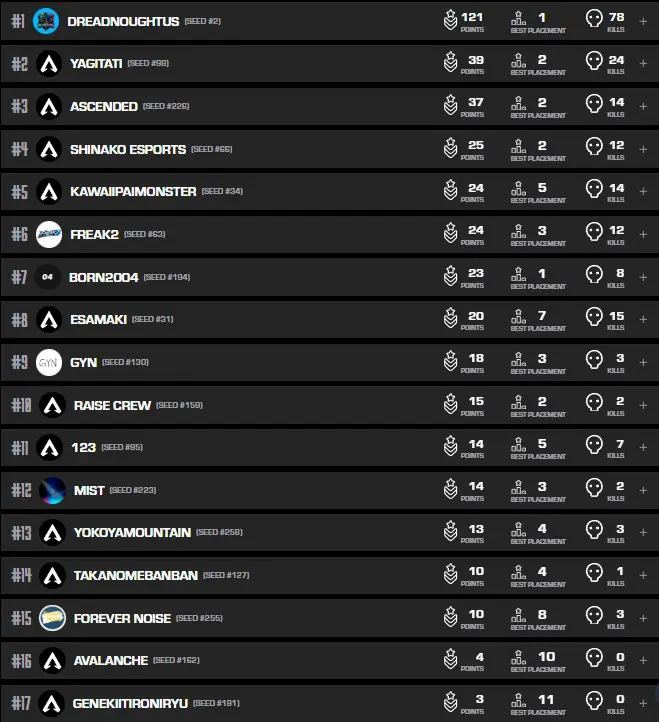Screen dimensions: 659x722
Task: Click the #3 rank number for ASCENDED
Action: [x=19, y=106]
